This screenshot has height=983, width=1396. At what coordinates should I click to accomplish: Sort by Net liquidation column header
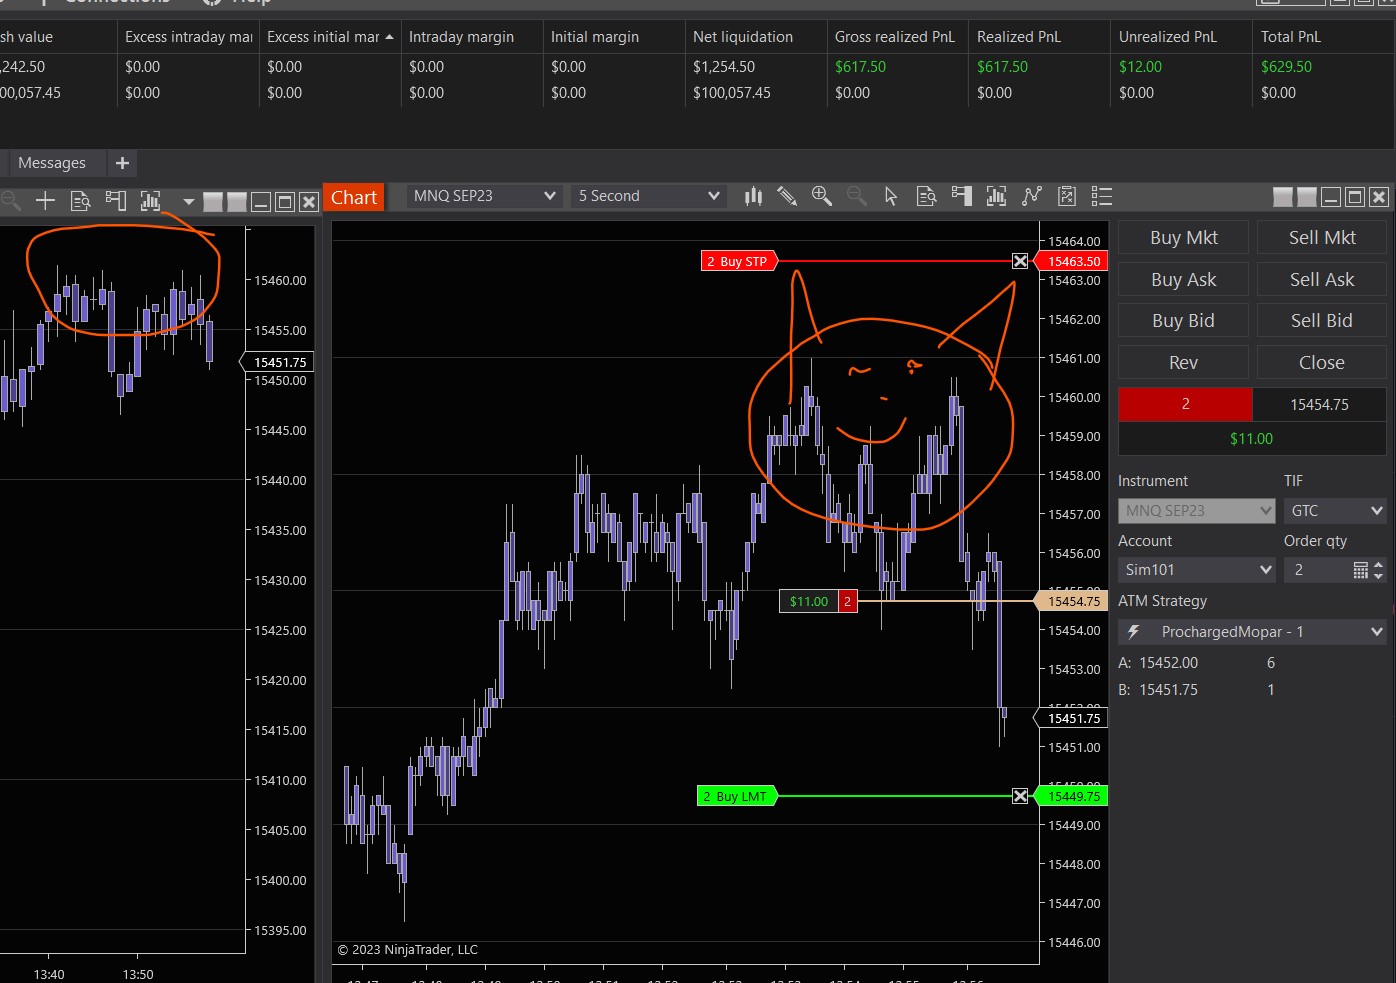(756, 37)
